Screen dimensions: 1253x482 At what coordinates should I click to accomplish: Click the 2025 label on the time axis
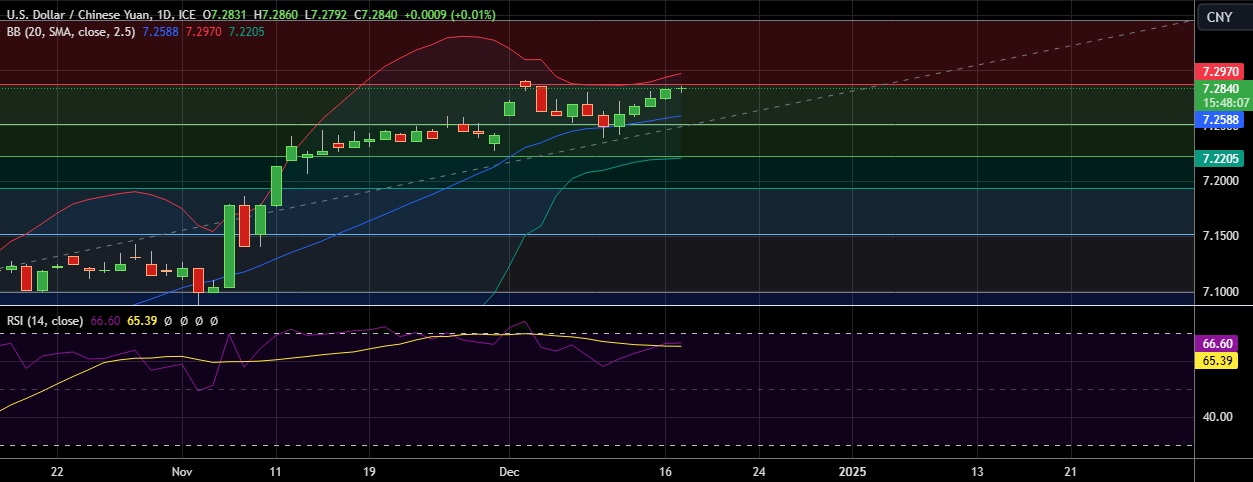851,470
